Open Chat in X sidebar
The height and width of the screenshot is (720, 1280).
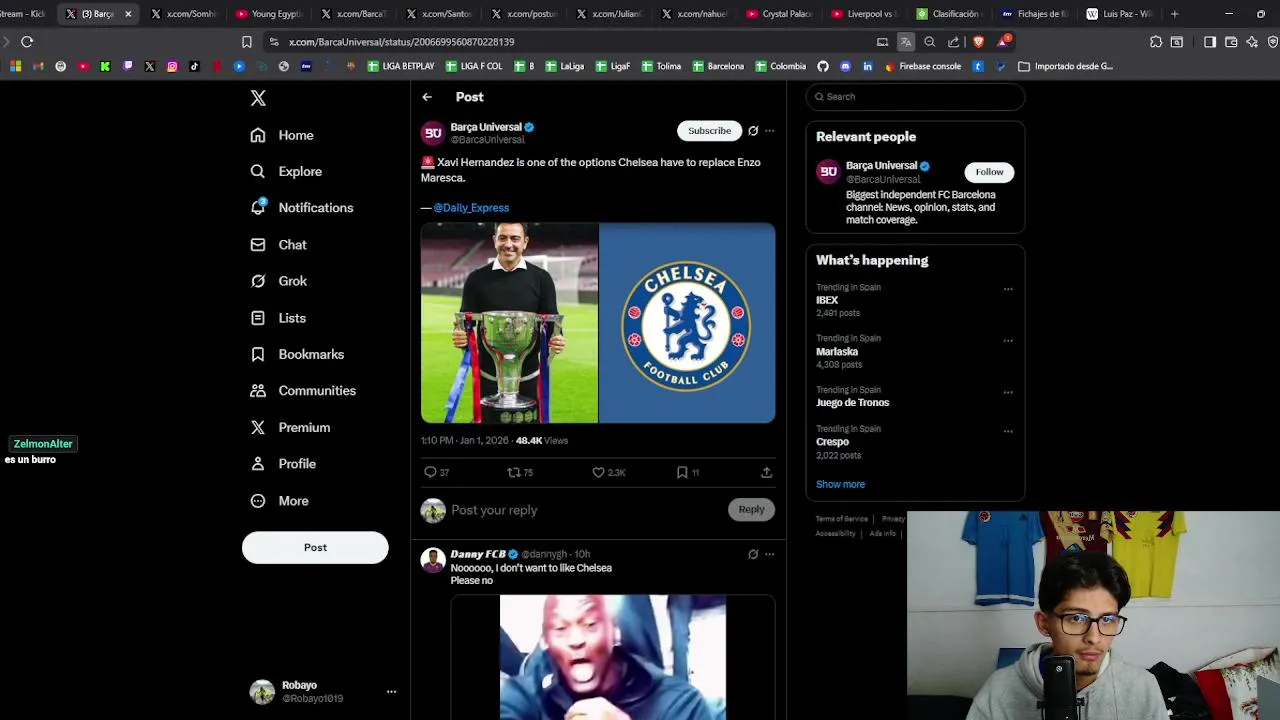click(279, 244)
